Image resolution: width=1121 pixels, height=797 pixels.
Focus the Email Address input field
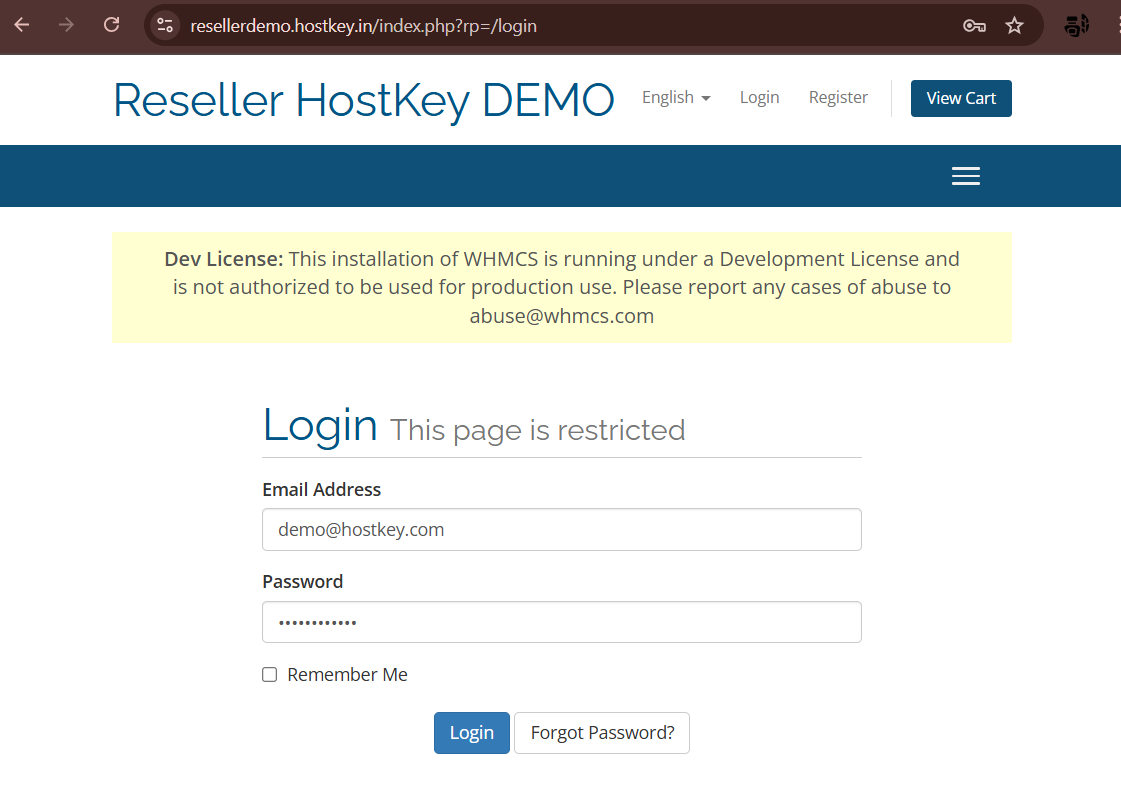click(x=561, y=530)
